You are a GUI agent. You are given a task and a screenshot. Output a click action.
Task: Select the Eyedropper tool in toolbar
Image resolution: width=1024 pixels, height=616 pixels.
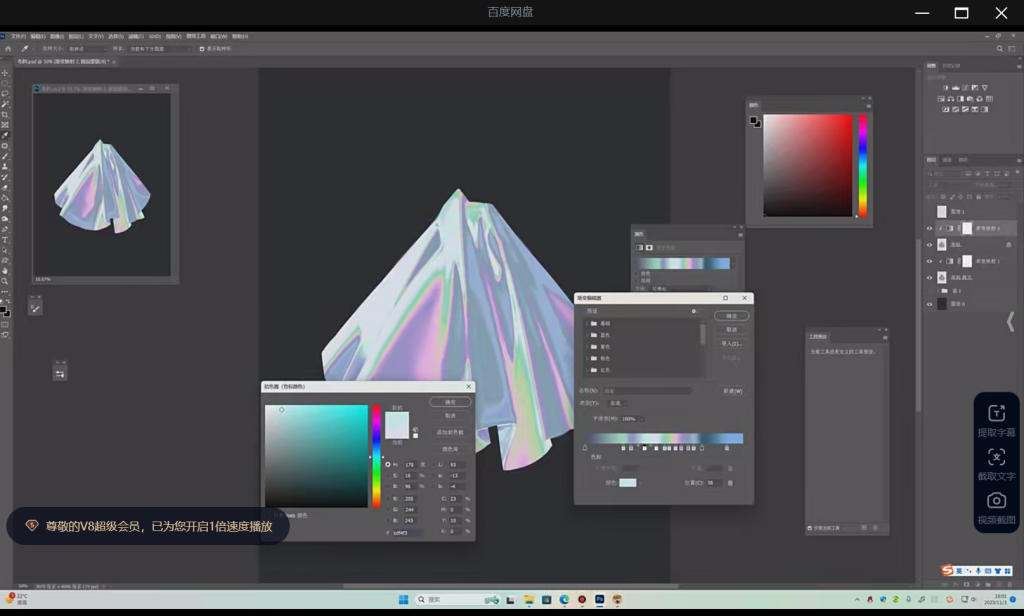click(5, 135)
